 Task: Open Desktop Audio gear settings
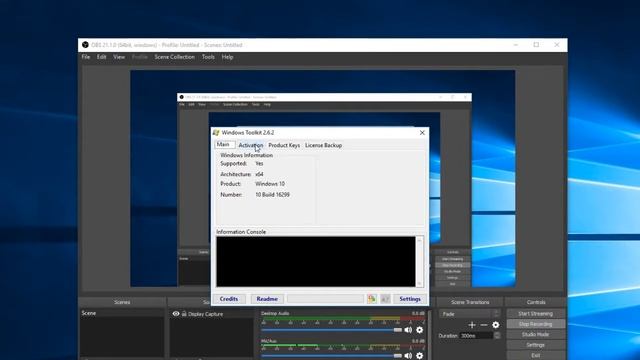click(x=420, y=330)
